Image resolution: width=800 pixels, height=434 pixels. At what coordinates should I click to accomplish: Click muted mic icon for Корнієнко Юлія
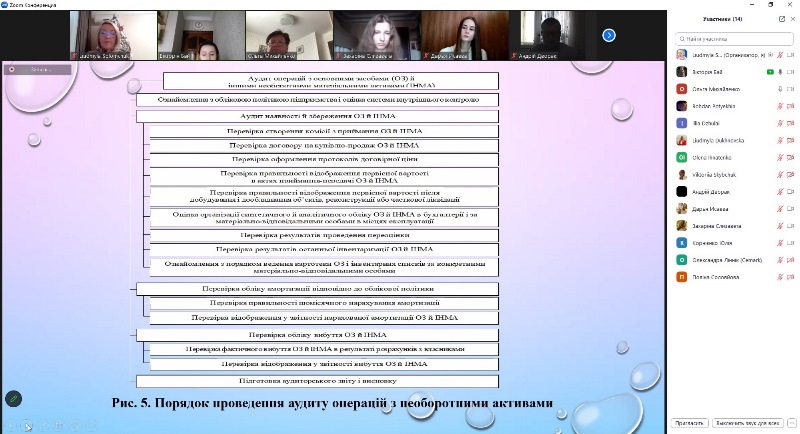(x=780, y=243)
